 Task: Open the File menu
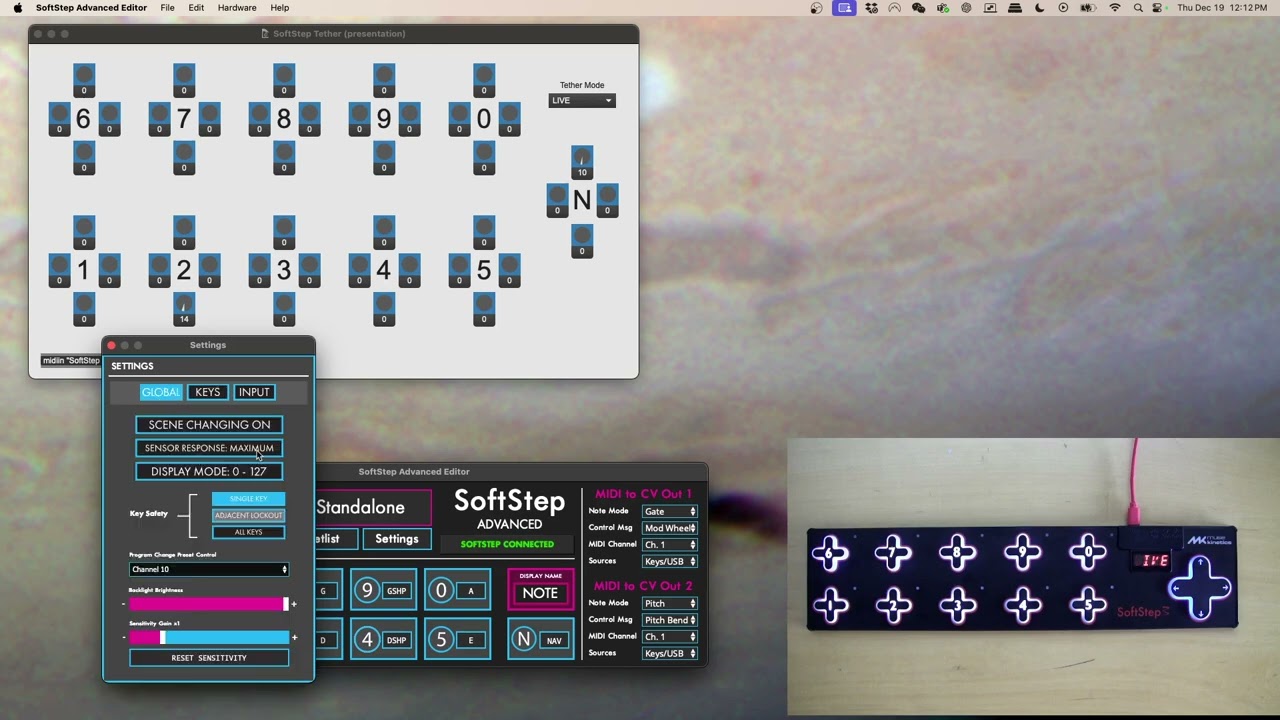click(x=167, y=8)
